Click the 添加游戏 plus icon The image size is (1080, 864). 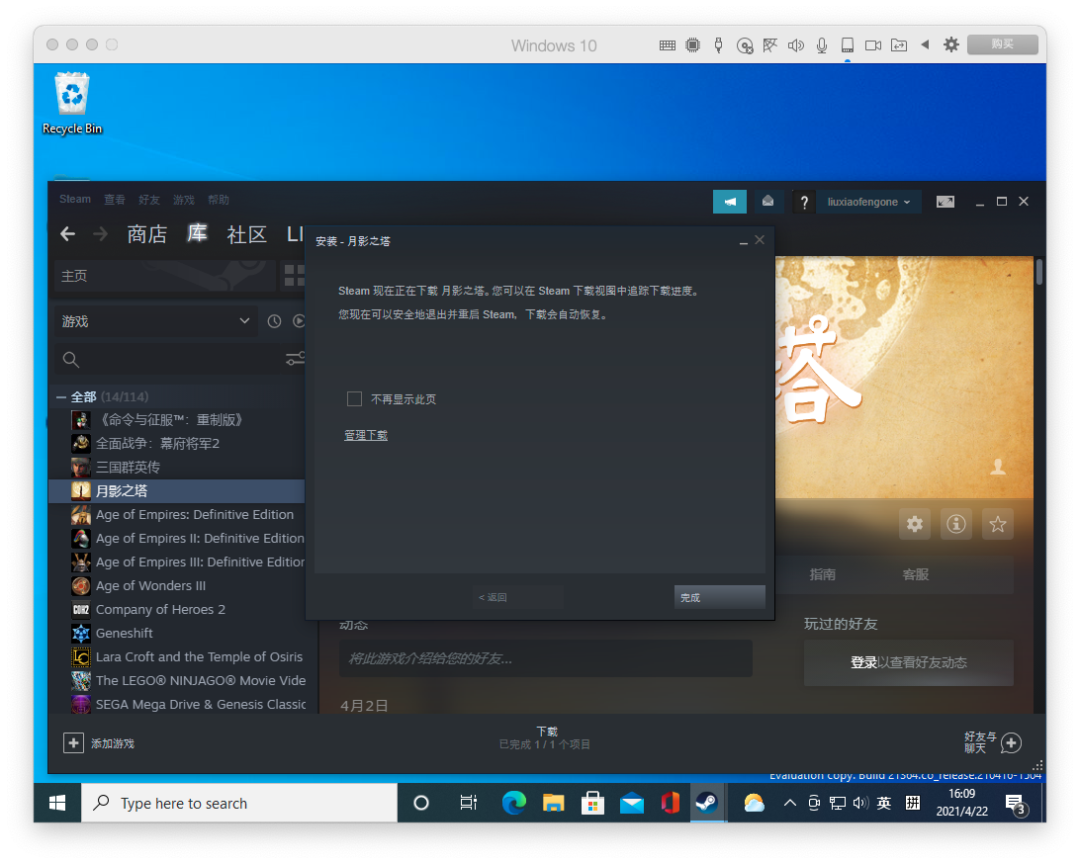(x=73, y=743)
